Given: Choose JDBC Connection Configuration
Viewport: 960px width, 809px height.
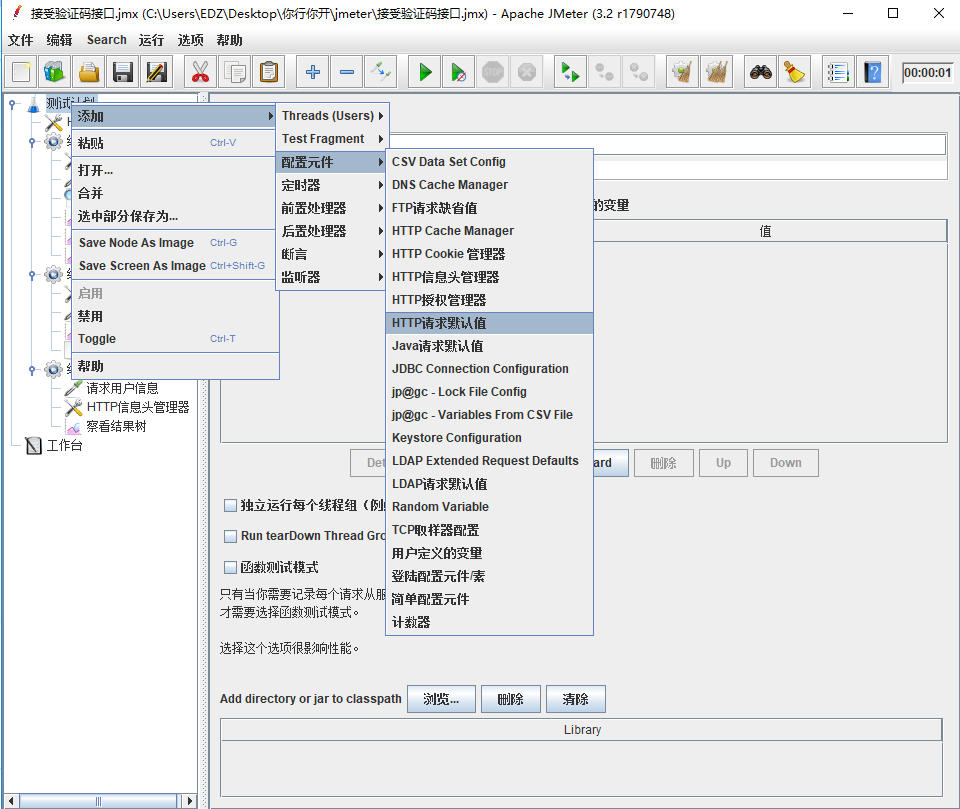Looking at the screenshot, I should (489, 369).
